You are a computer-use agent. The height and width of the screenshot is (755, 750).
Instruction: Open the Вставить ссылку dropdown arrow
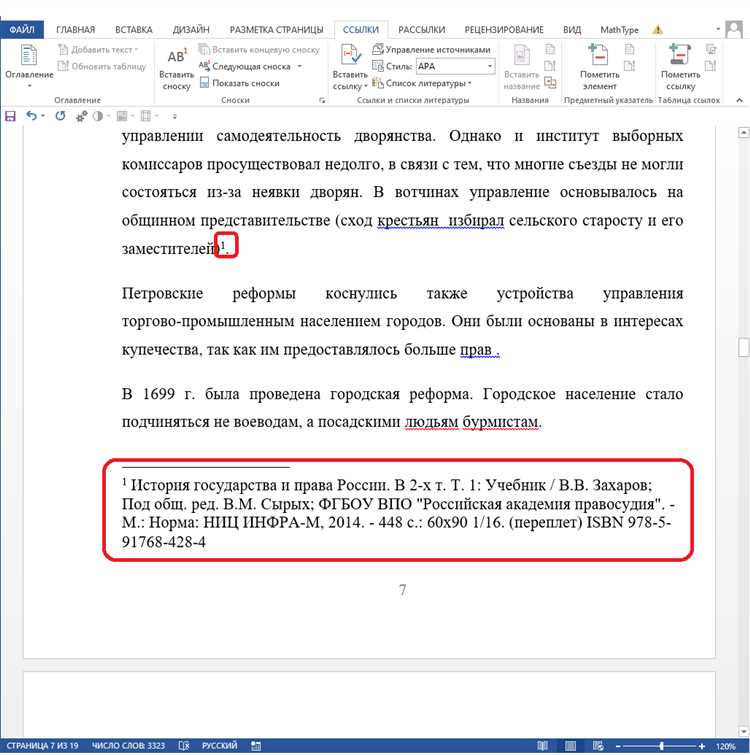[365, 86]
